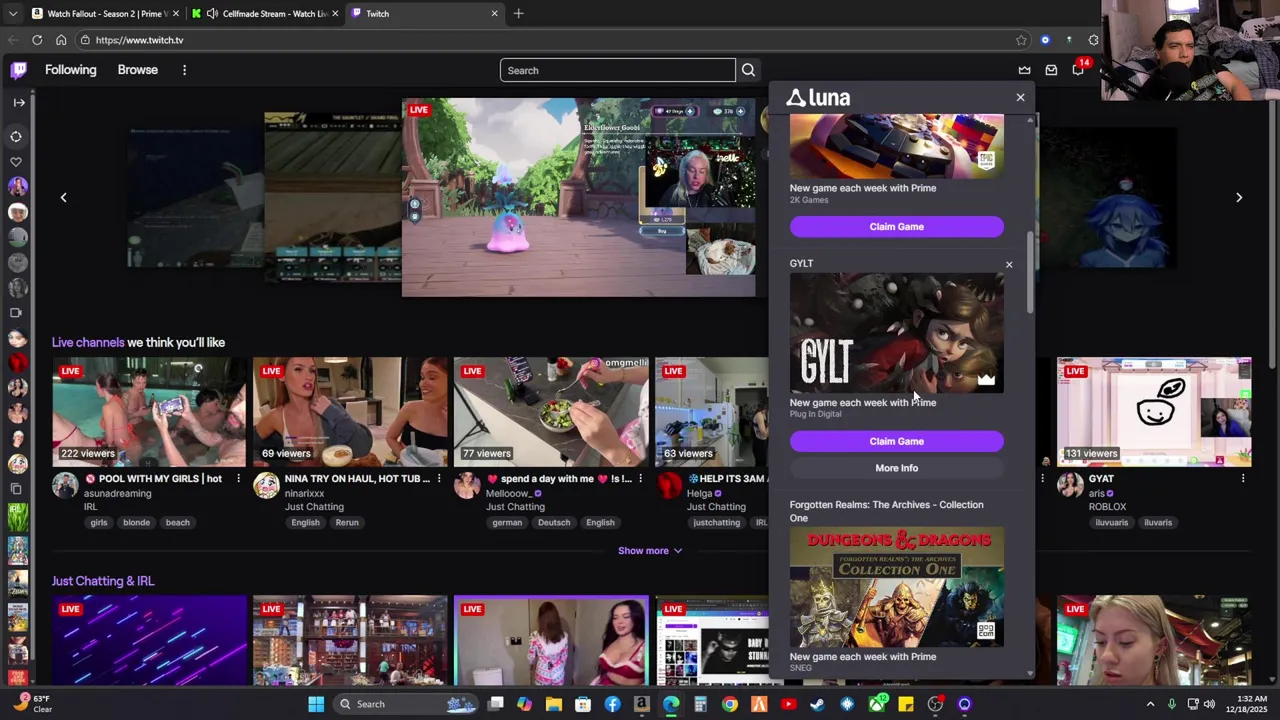Open the compass icon in the left sidebar

click(16, 136)
